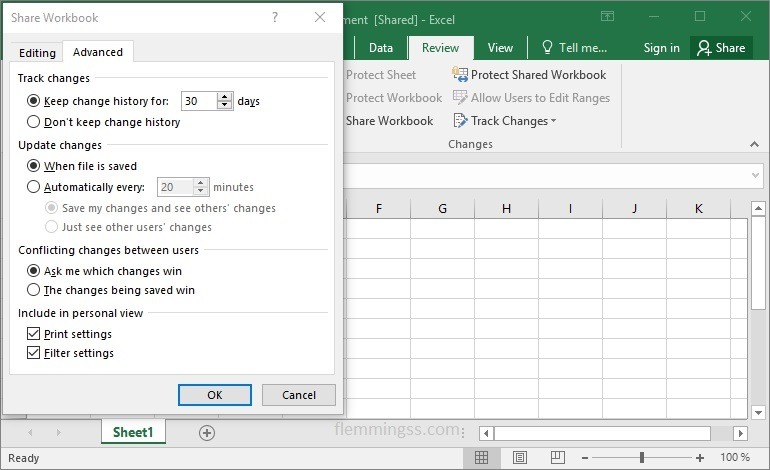Select column J header
Screen dimensions: 770x470
(634, 208)
